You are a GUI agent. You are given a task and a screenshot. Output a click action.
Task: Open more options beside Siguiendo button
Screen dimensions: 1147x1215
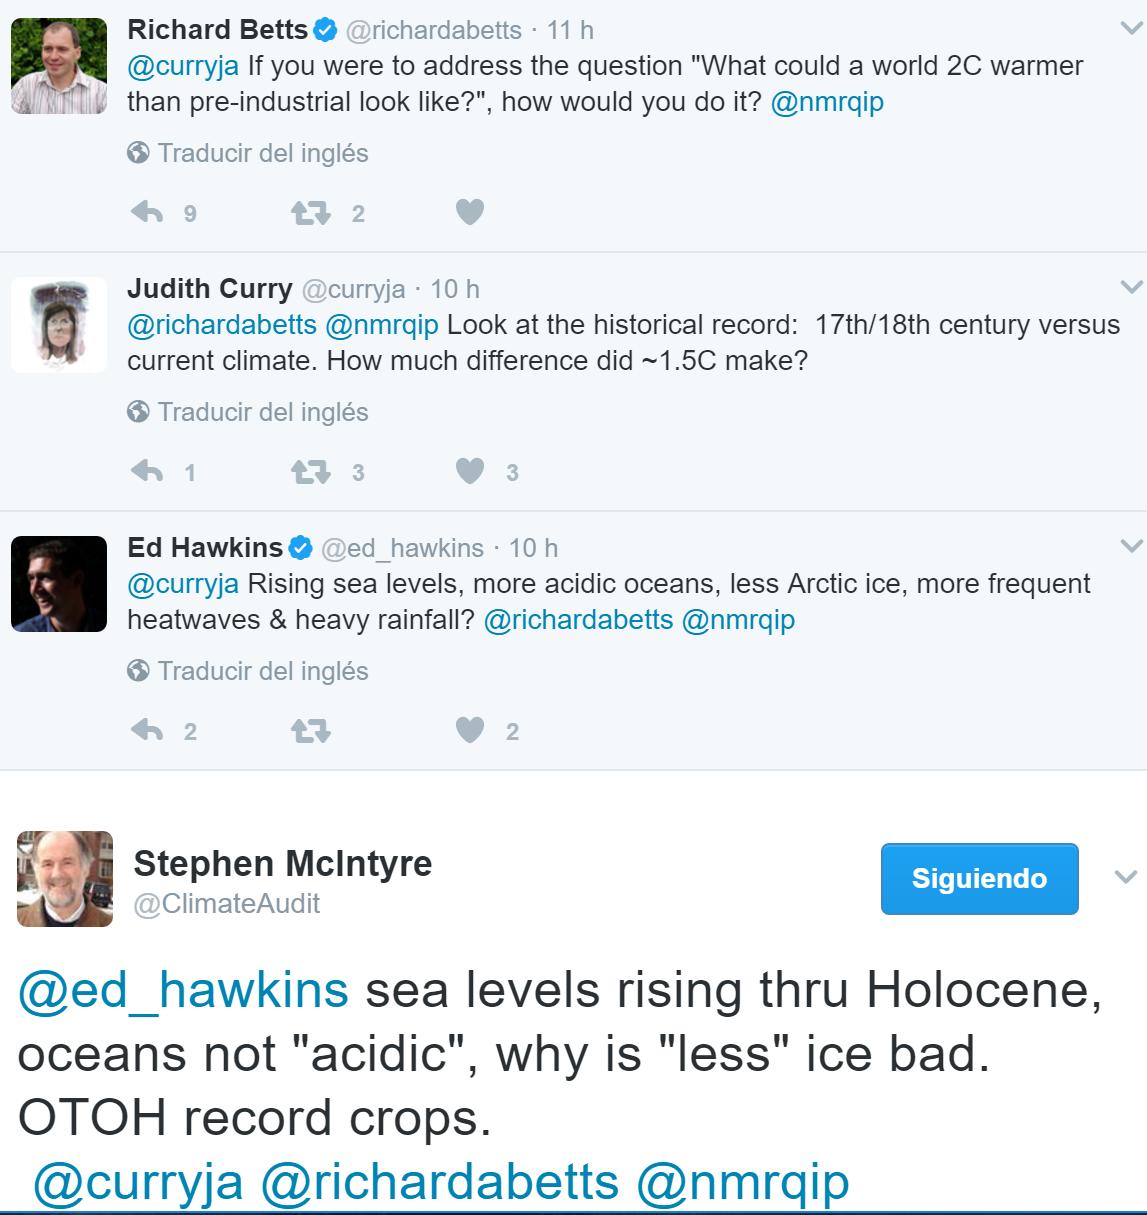pyautogui.click(x=1126, y=878)
